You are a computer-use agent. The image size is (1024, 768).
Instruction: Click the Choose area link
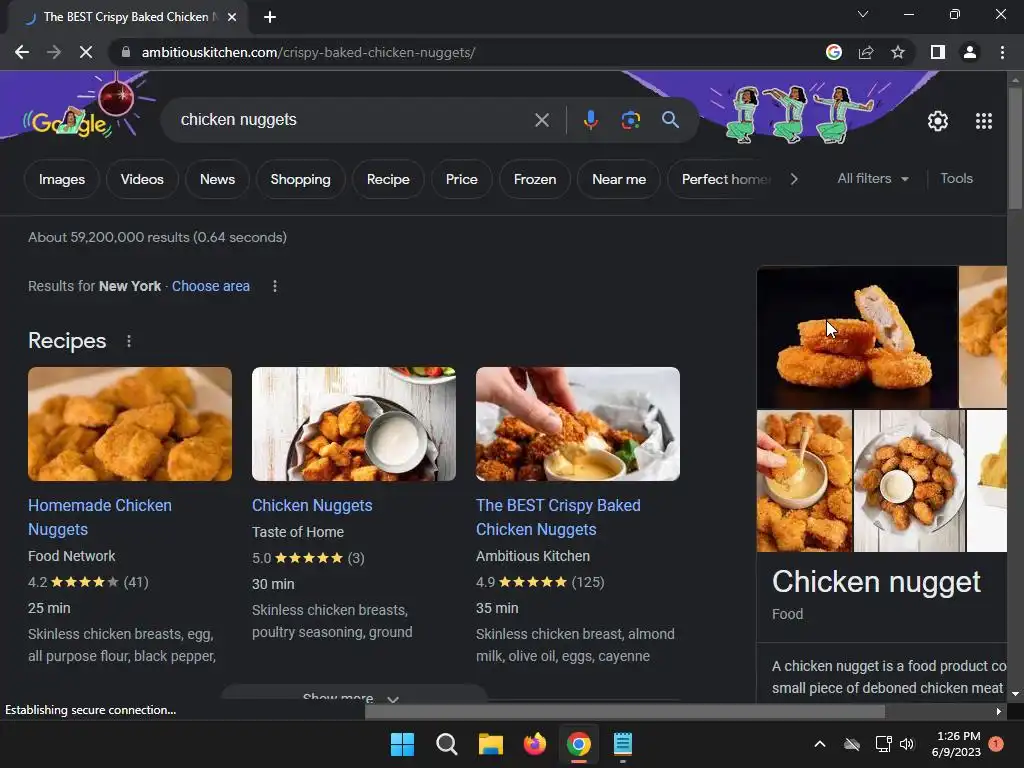(211, 286)
